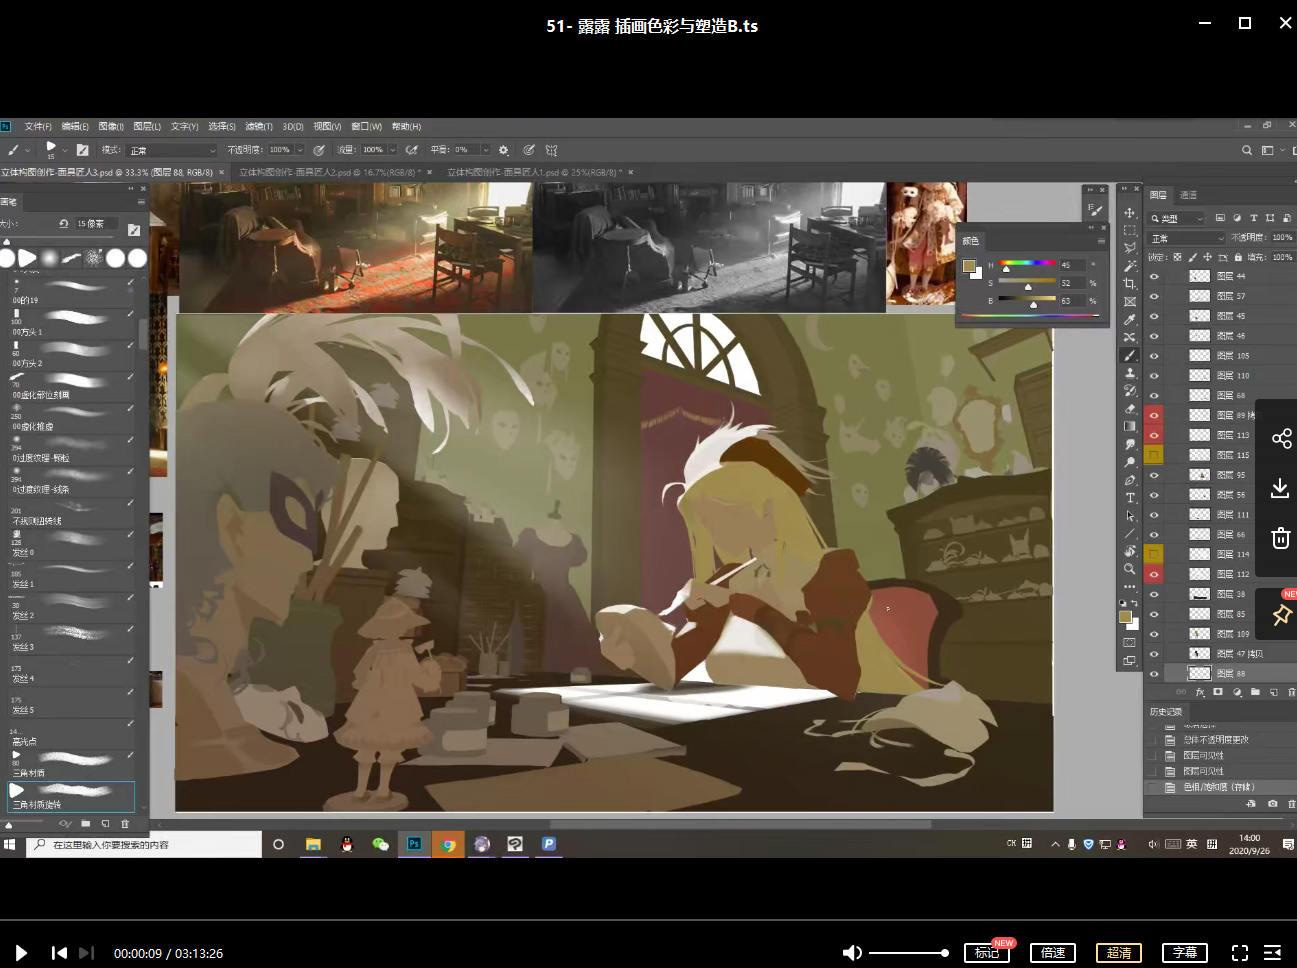This screenshot has width=1297, height=968.
Task: Open smoothing options gear icon
Action: 503,150
